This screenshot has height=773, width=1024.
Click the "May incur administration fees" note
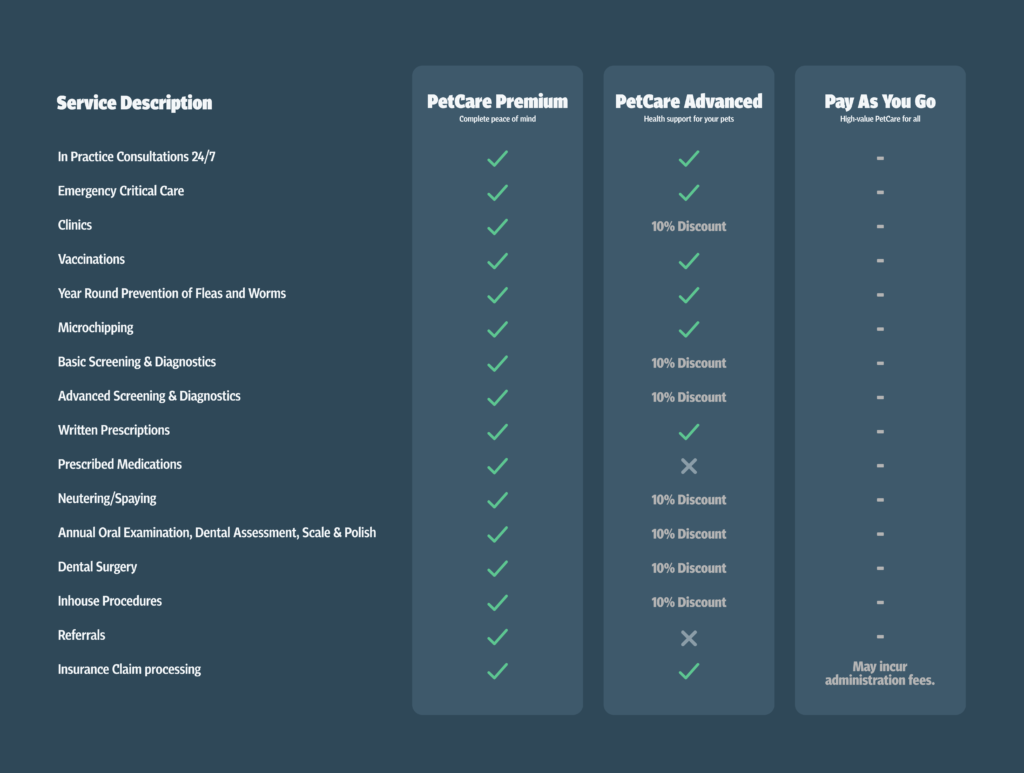click(x=880, y=673)
